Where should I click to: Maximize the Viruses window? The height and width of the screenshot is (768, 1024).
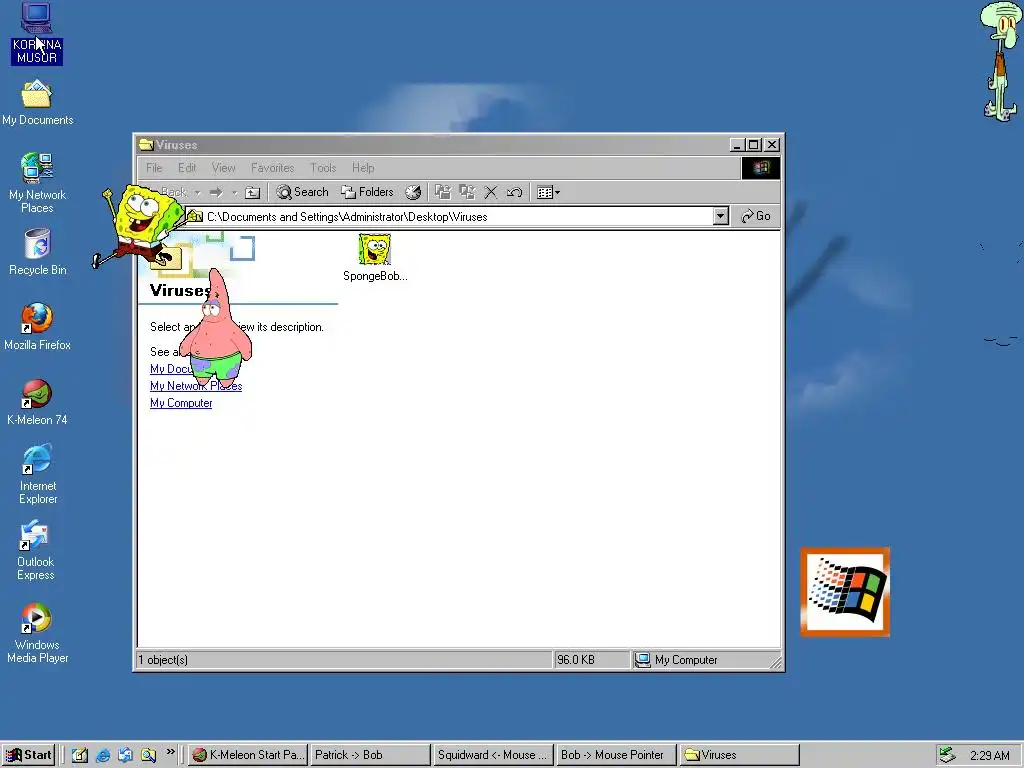click(x=754, y=145)
